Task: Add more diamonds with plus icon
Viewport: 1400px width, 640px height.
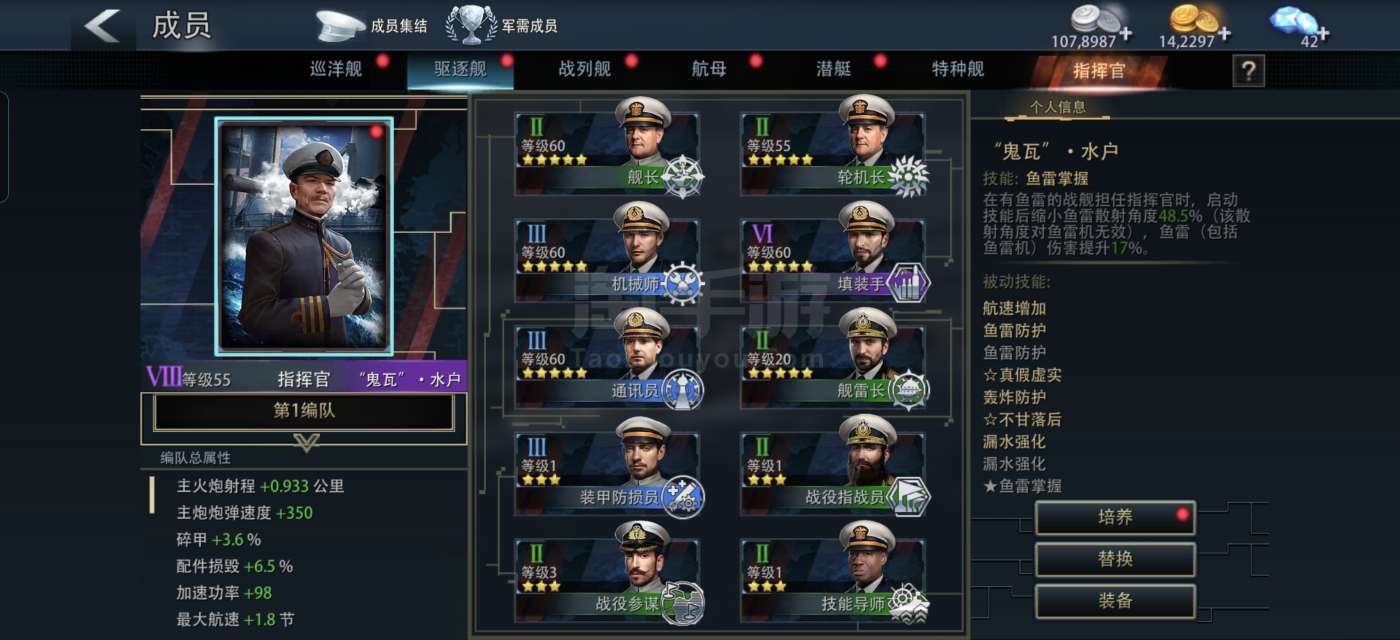Action: tap(1323, 34)
